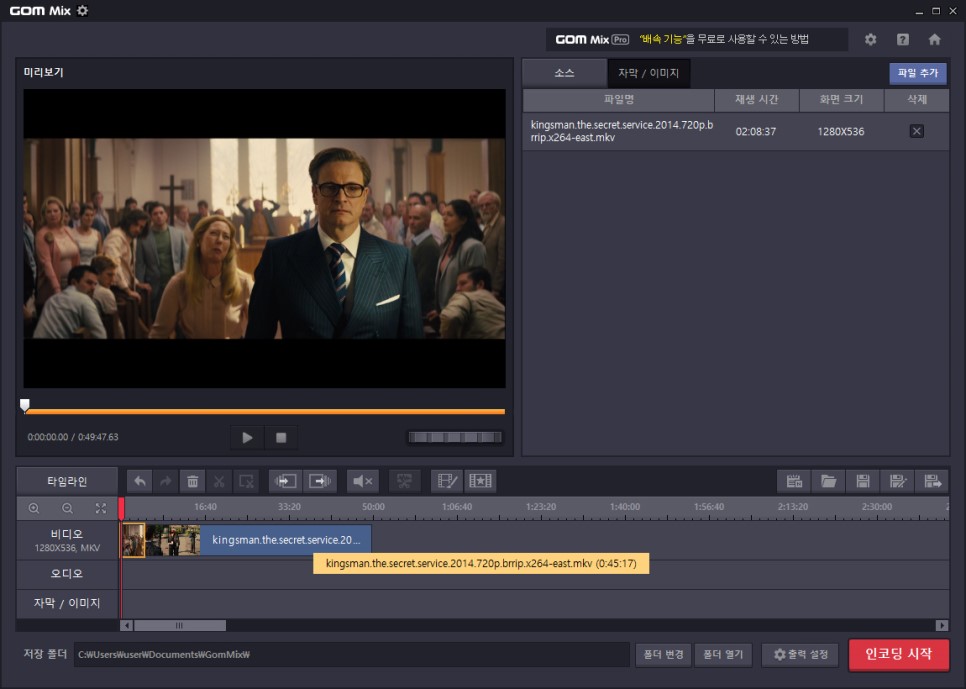
Task: Open the video effects film-star icon
Action: pyautogui.click(x=480, y=481)
